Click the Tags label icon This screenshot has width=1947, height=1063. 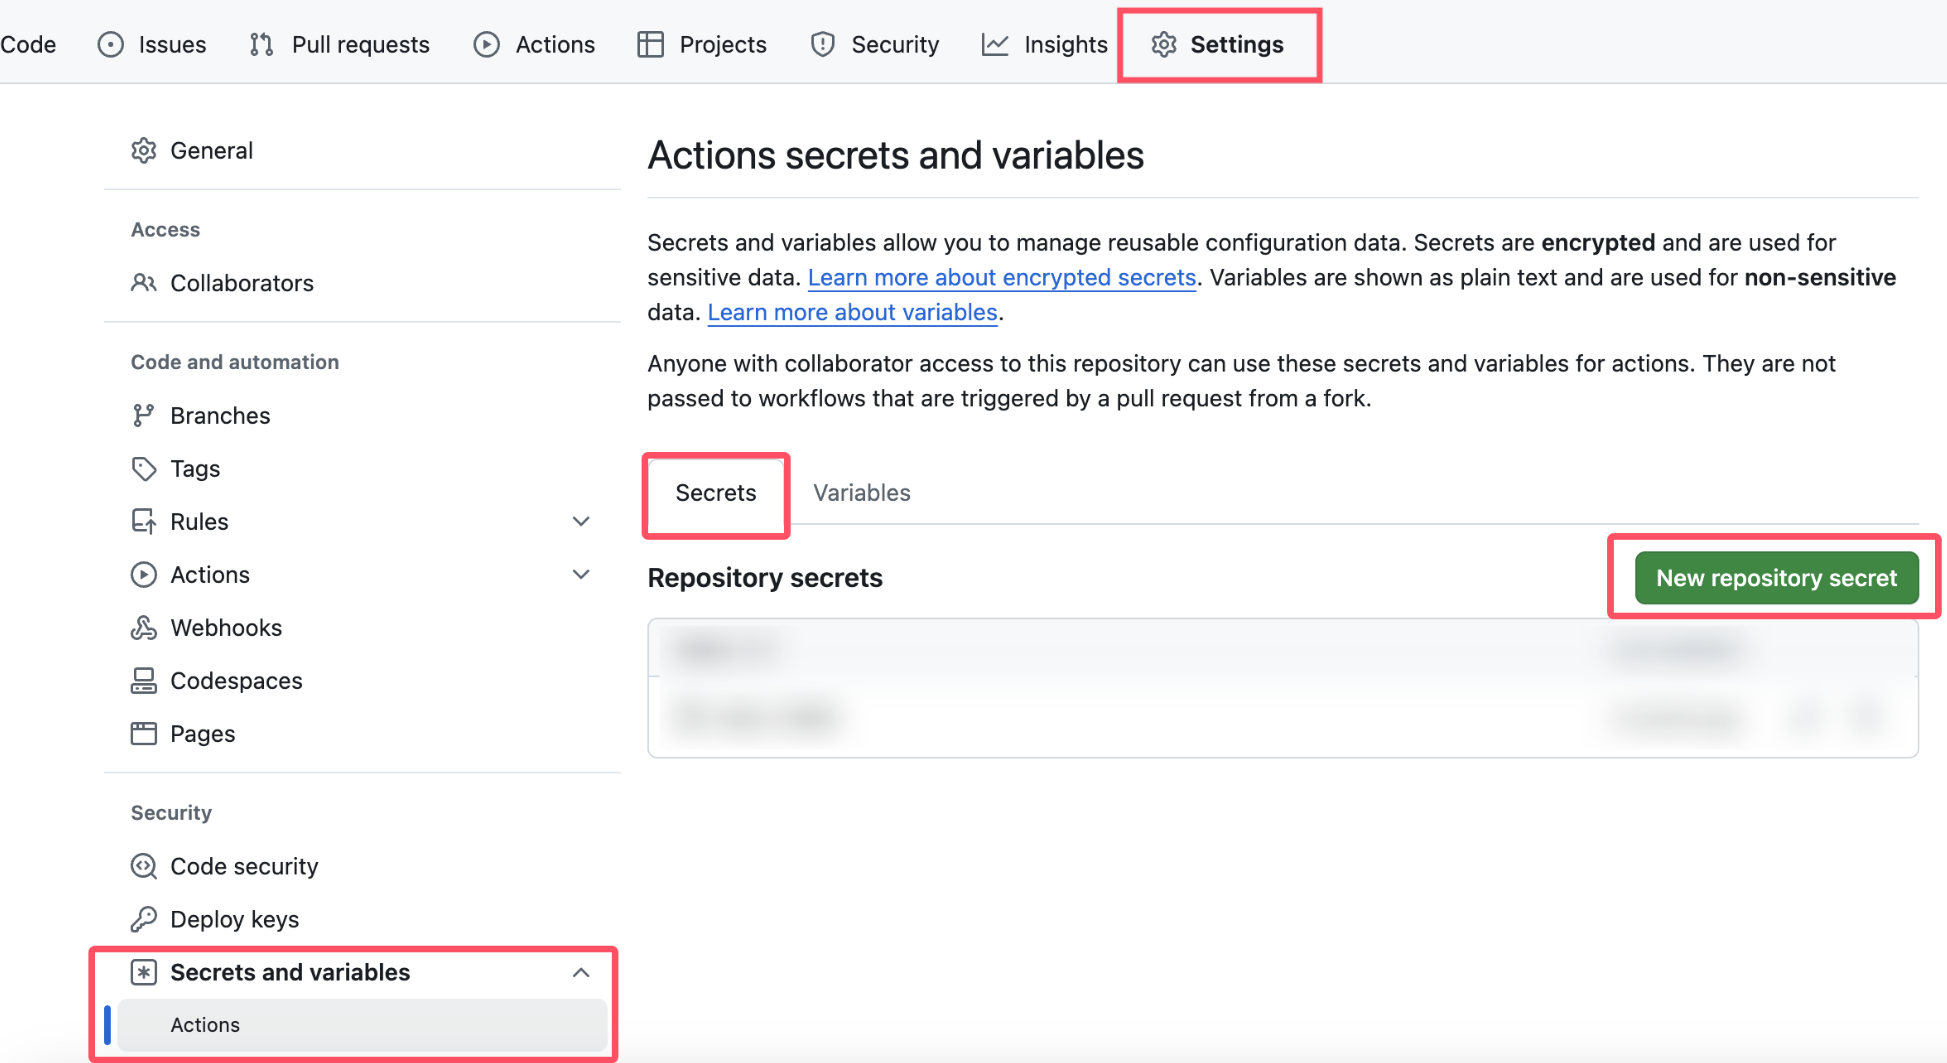pyautogui.click(x=144, y=469)
